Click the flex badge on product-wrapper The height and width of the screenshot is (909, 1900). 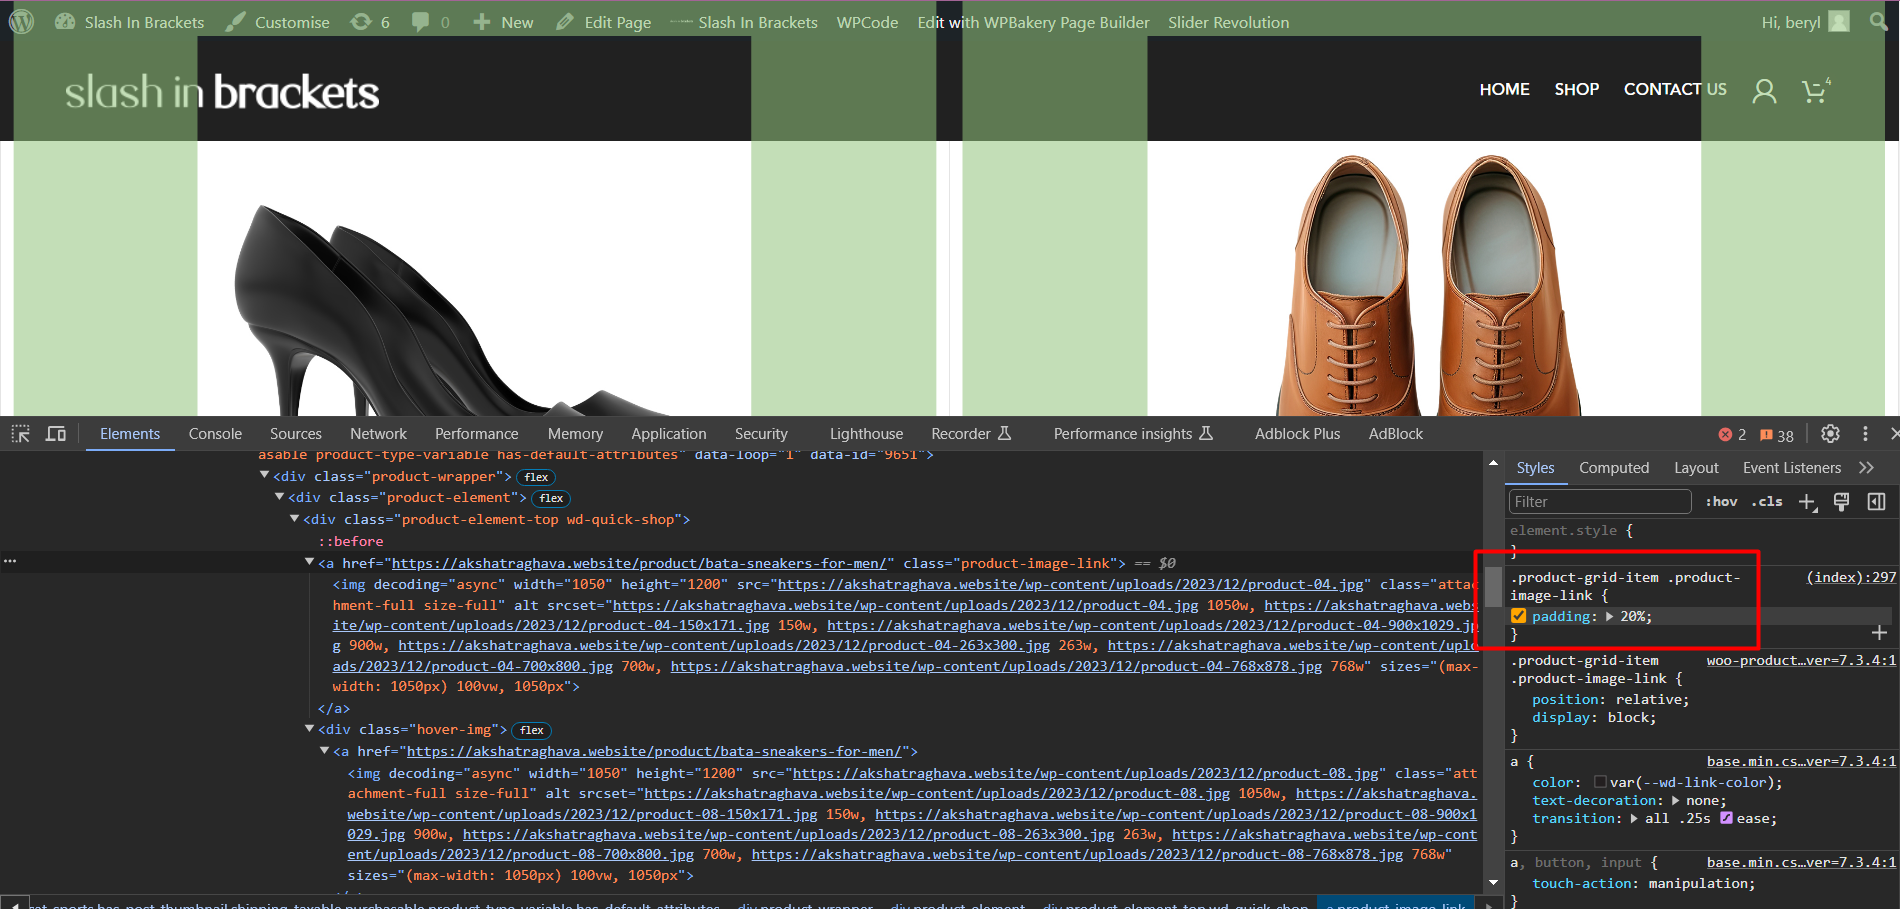(x=537, y=477)
